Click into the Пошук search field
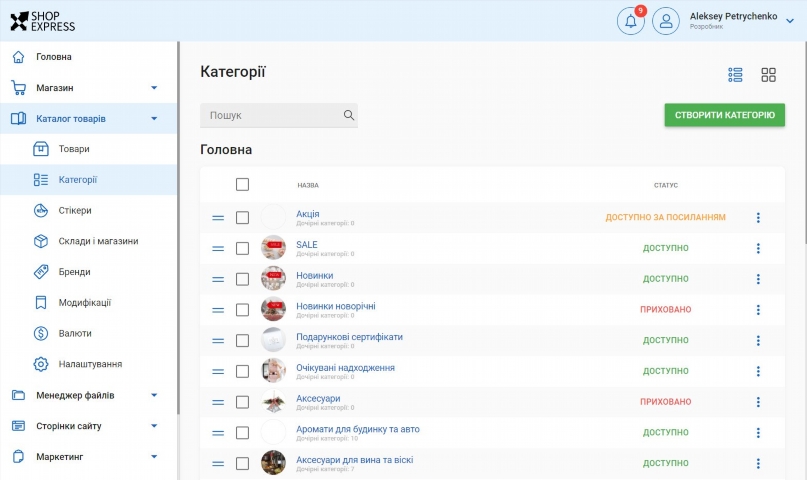The image size is (807, 480). (x=270, y=115)
